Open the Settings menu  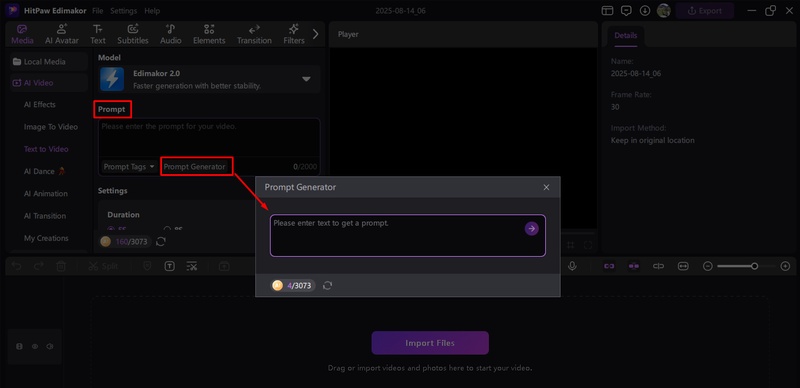(123, 11)
